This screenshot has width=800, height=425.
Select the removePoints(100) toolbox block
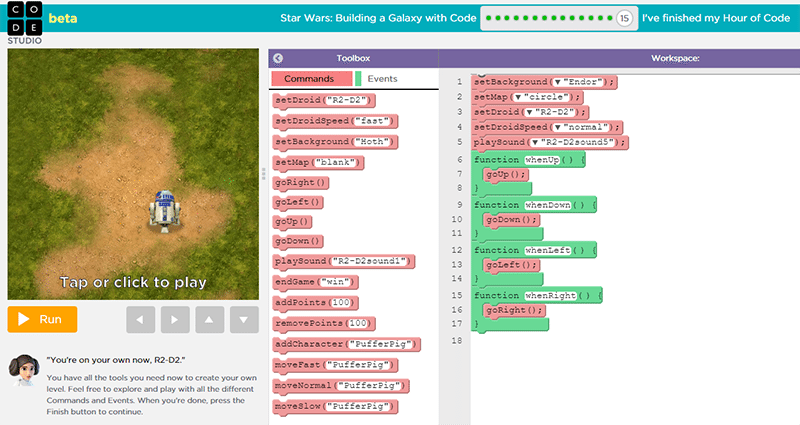[x=324, y=323]
